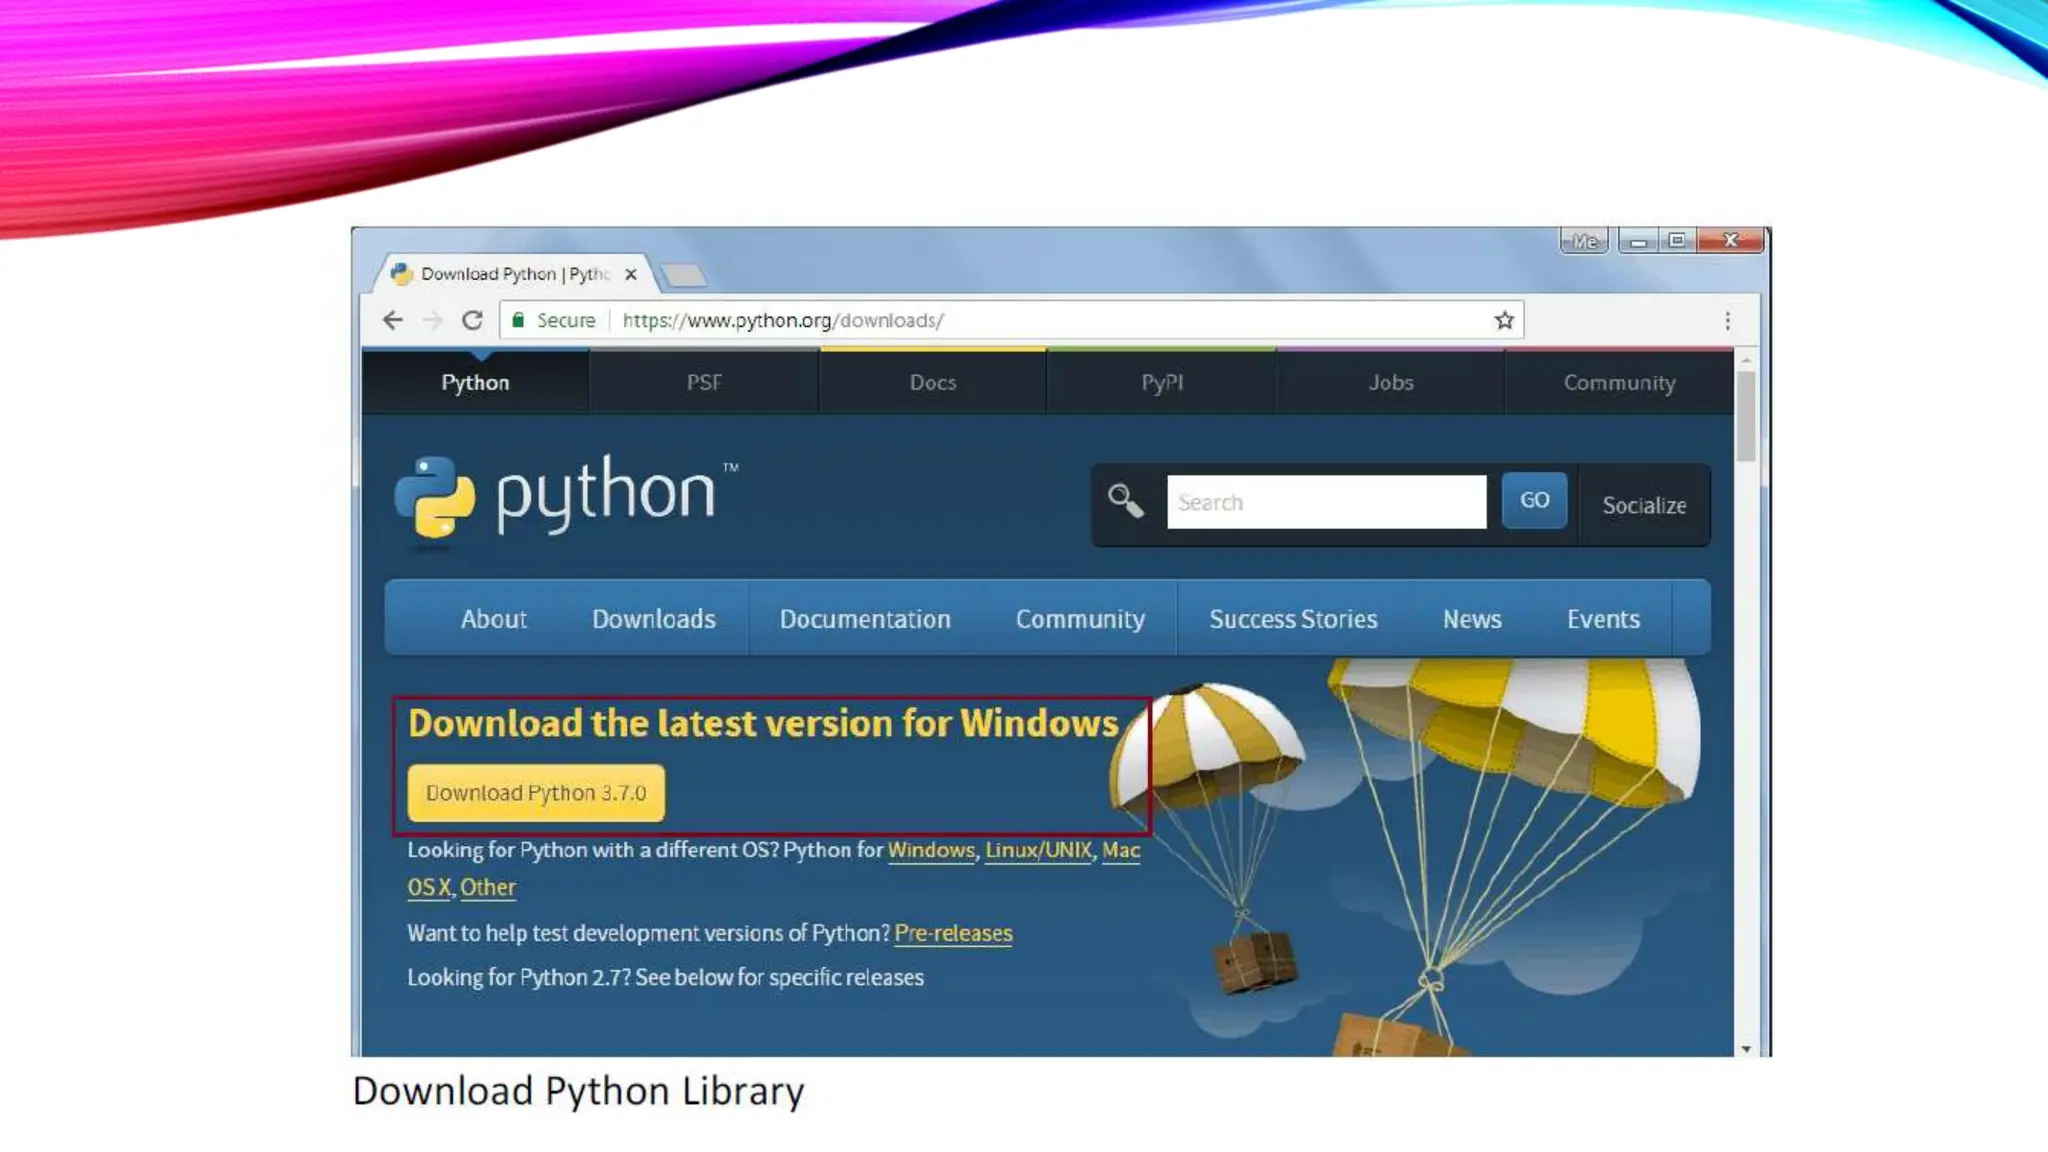Click the scrollbar up arrow

coord(1746,360)
